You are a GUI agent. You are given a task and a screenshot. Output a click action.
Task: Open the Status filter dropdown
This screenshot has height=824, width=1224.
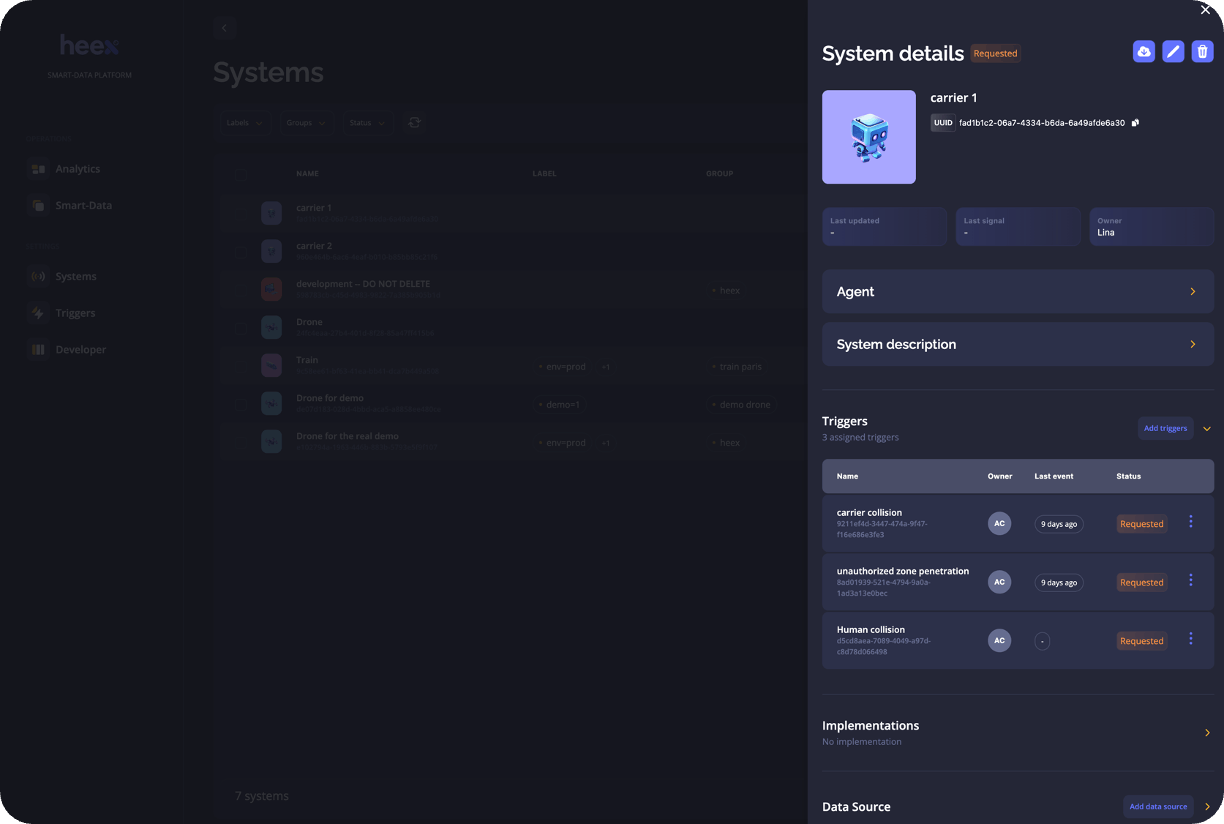367,123
